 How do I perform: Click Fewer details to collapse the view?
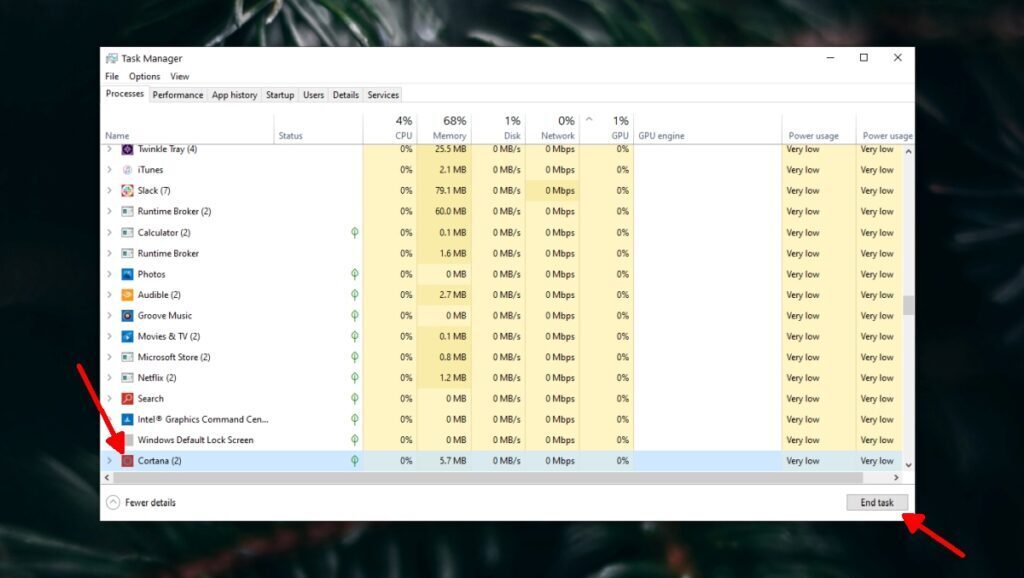coord(148,502)
